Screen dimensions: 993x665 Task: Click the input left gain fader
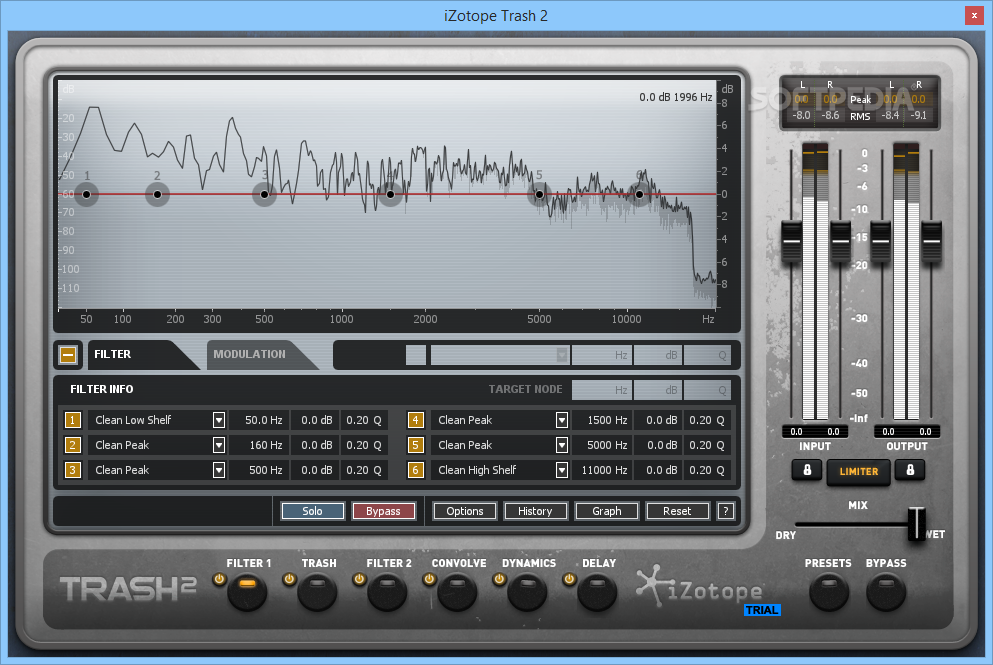click(792, 241)
